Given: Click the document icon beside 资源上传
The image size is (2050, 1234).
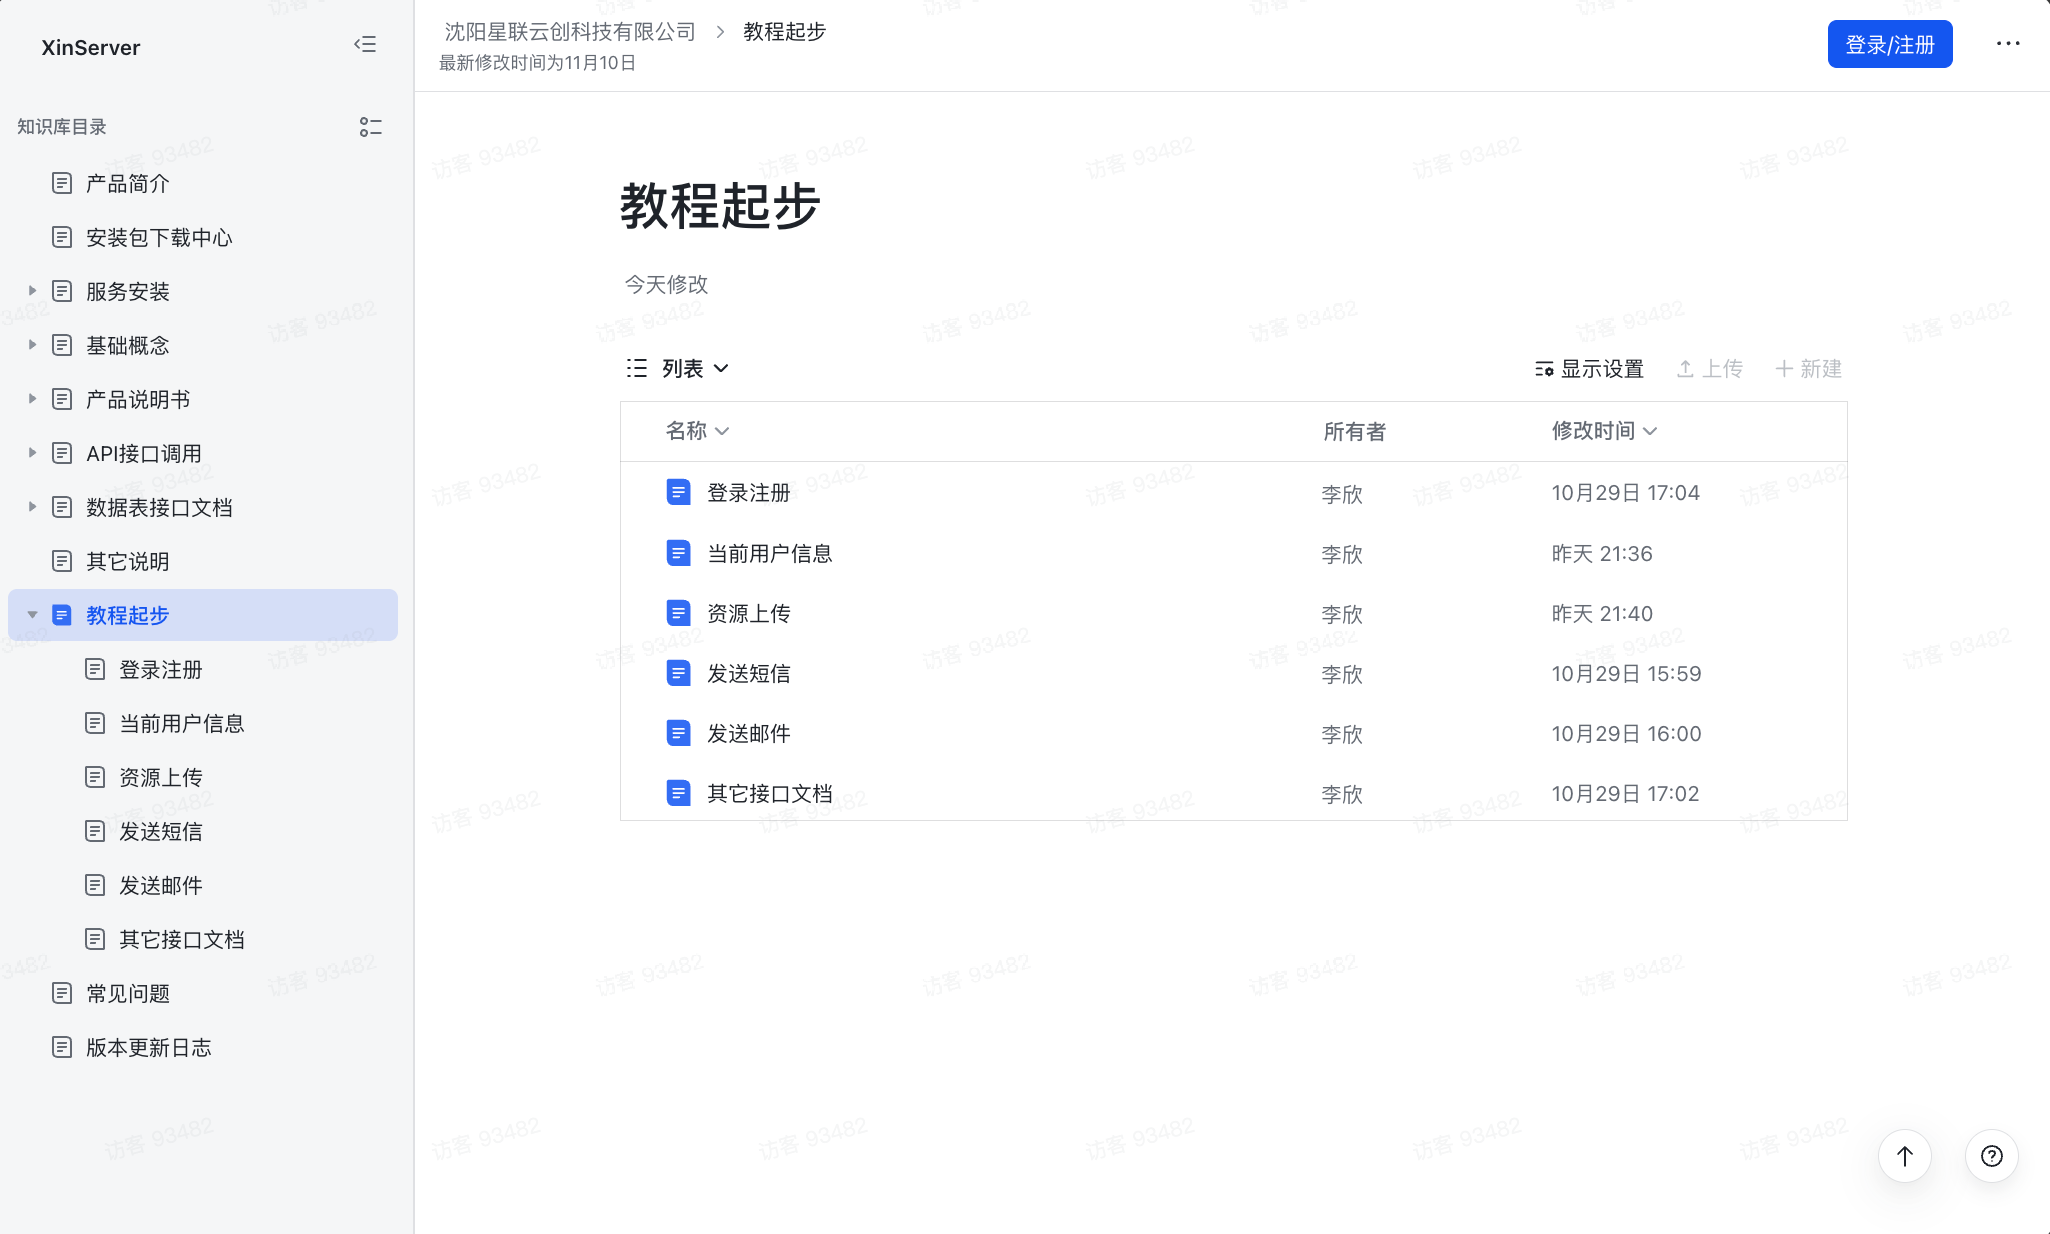Looking at the screenshot, I should click(x=678, y=612).
